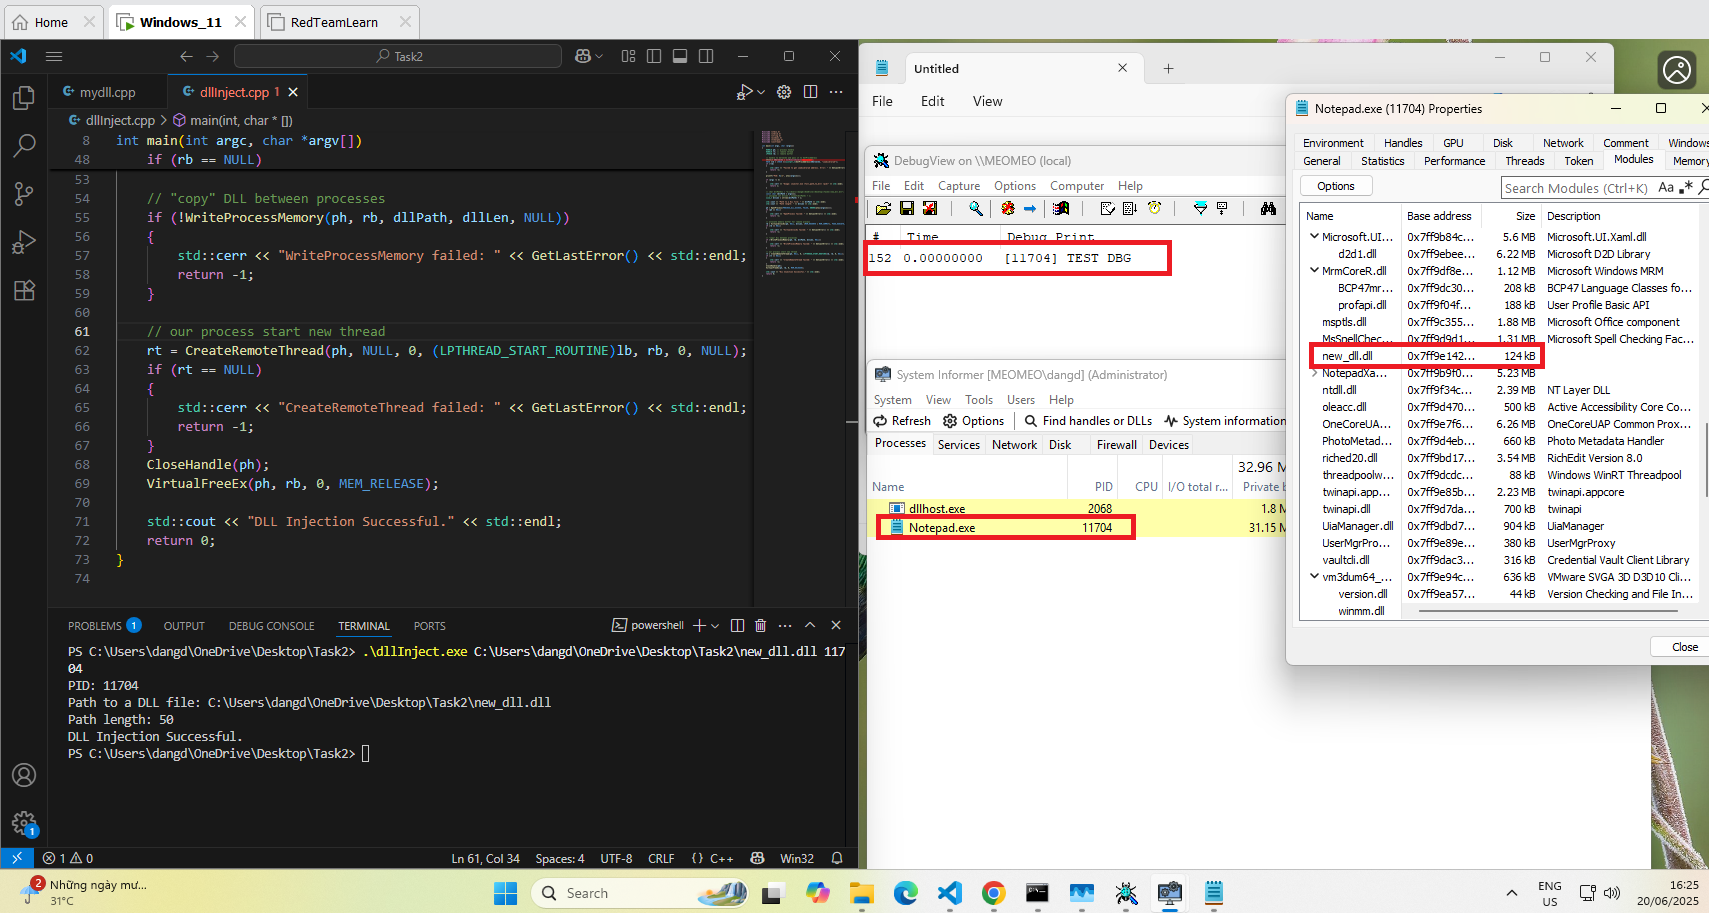
Task: Click System information in System Informer
Action: [1225, 421]
